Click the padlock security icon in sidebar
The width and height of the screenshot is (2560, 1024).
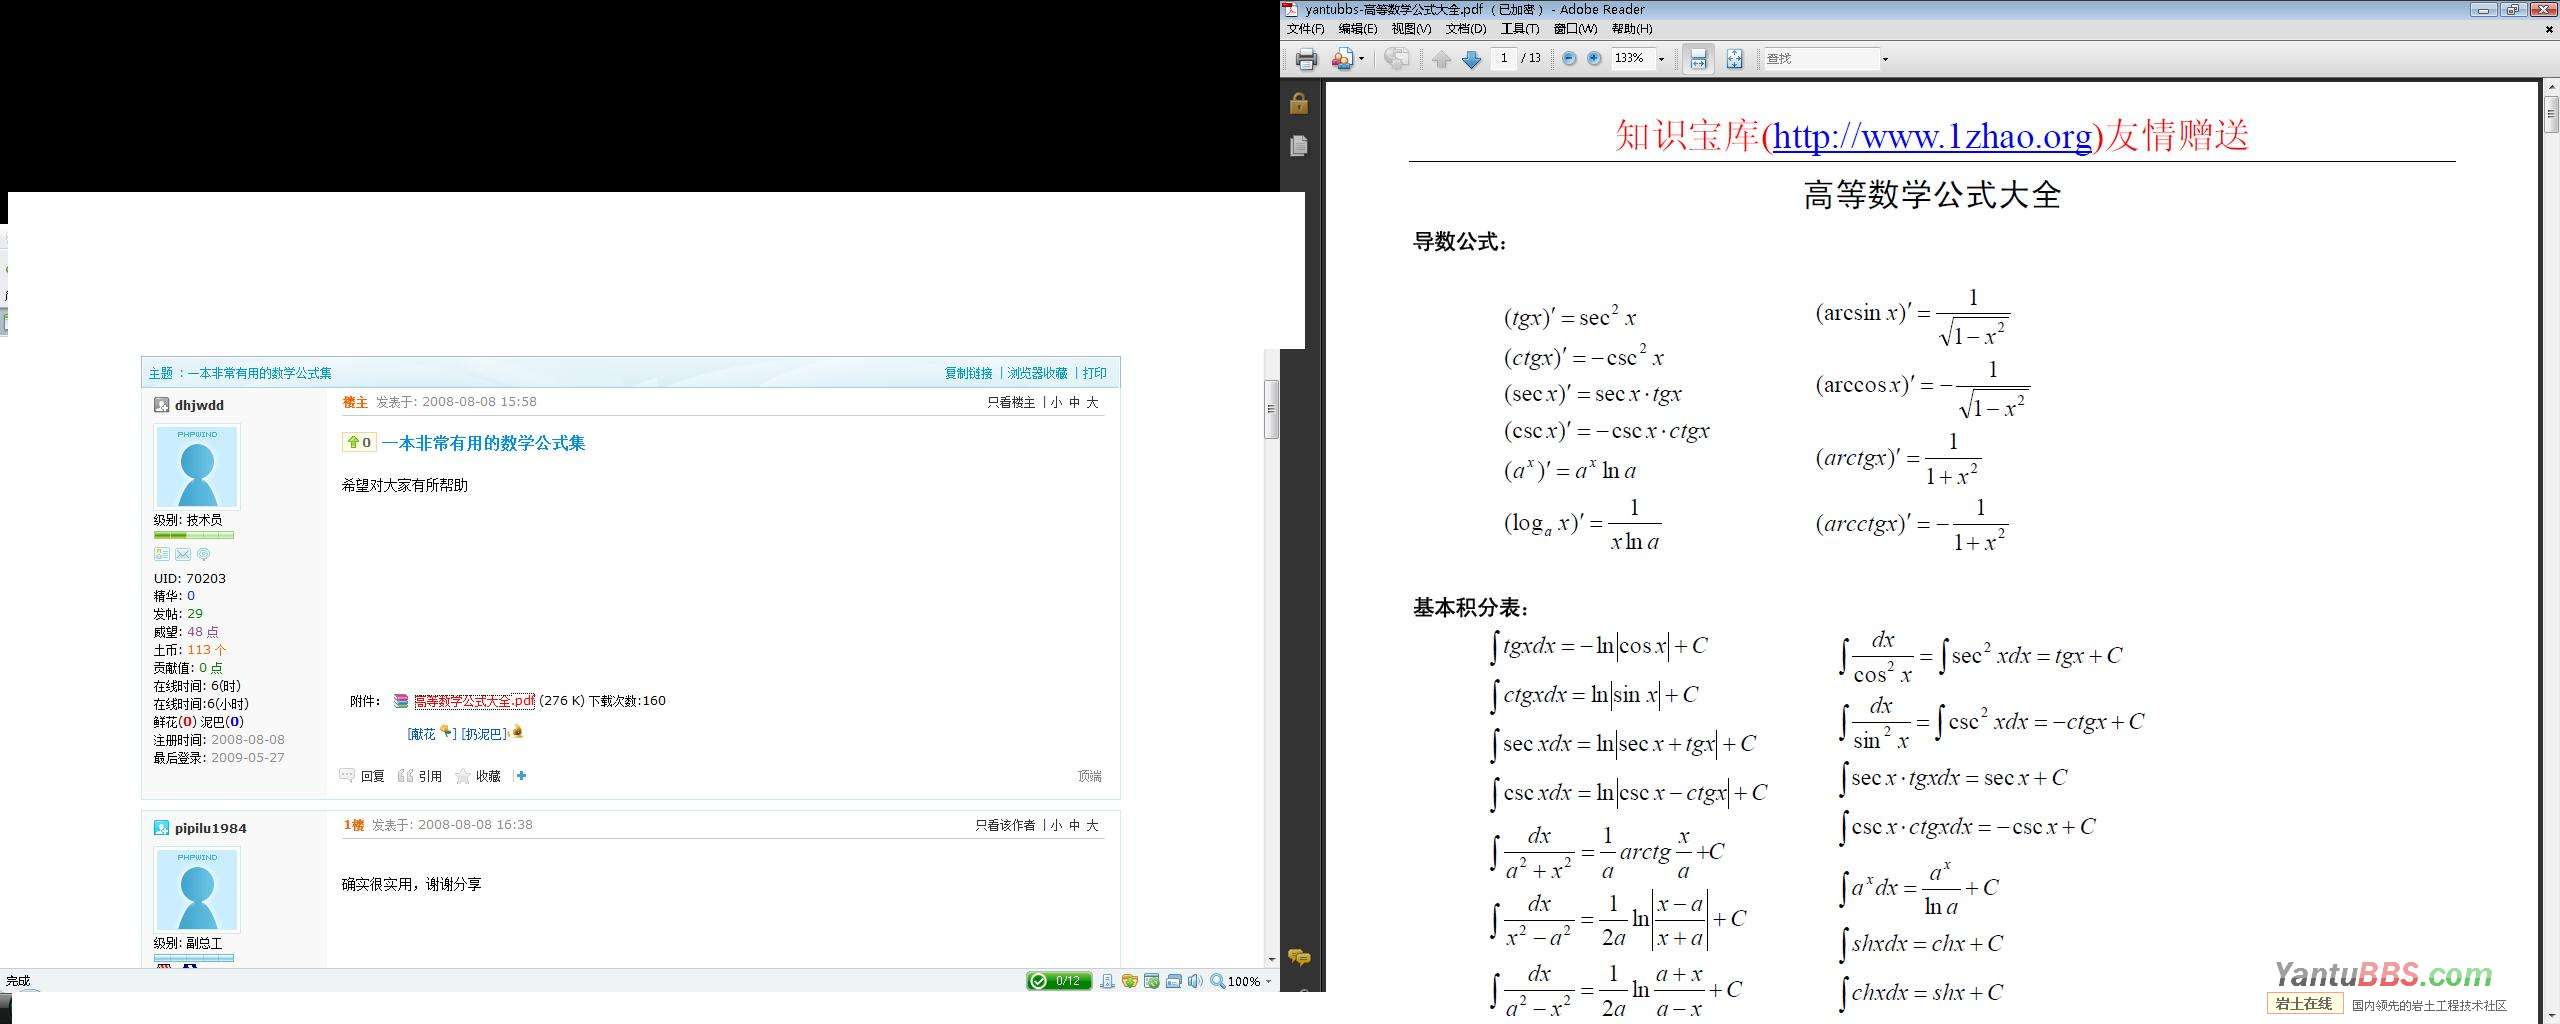1299,104
